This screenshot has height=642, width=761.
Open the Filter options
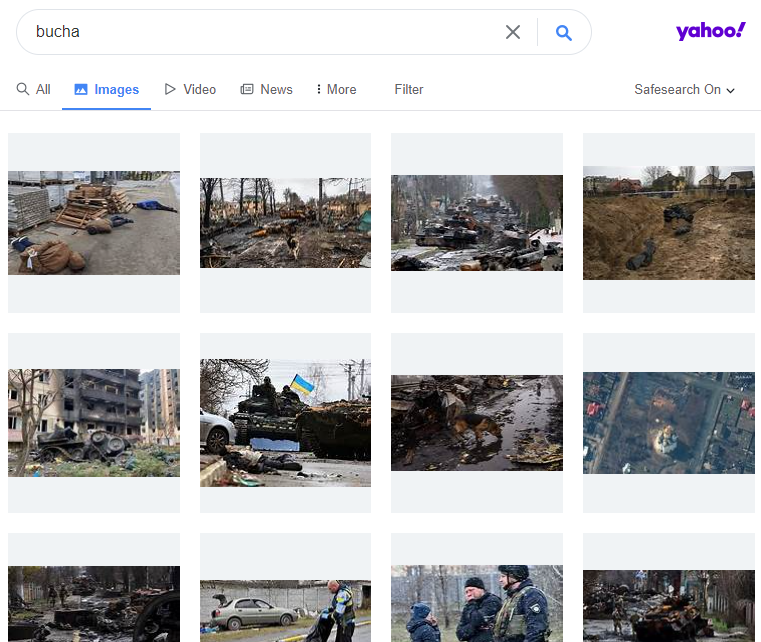(408, 89)
